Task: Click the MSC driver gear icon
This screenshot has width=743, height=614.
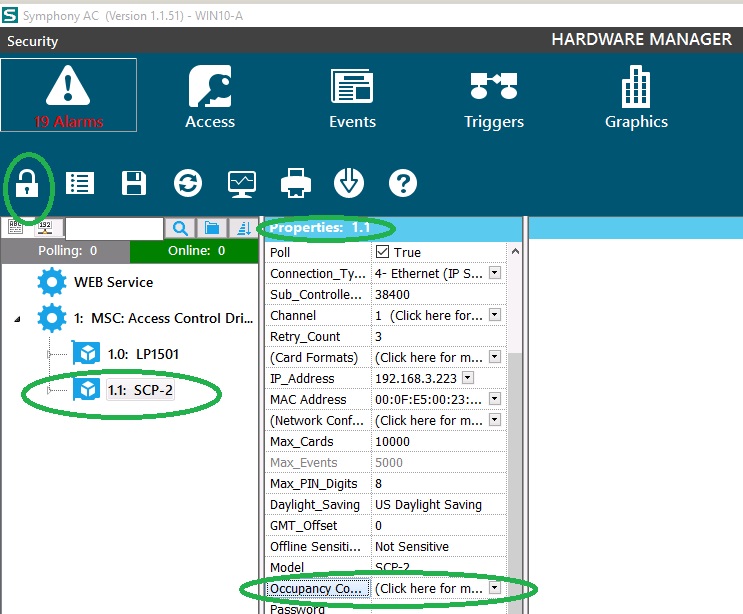Action: [x=52, y=318]
